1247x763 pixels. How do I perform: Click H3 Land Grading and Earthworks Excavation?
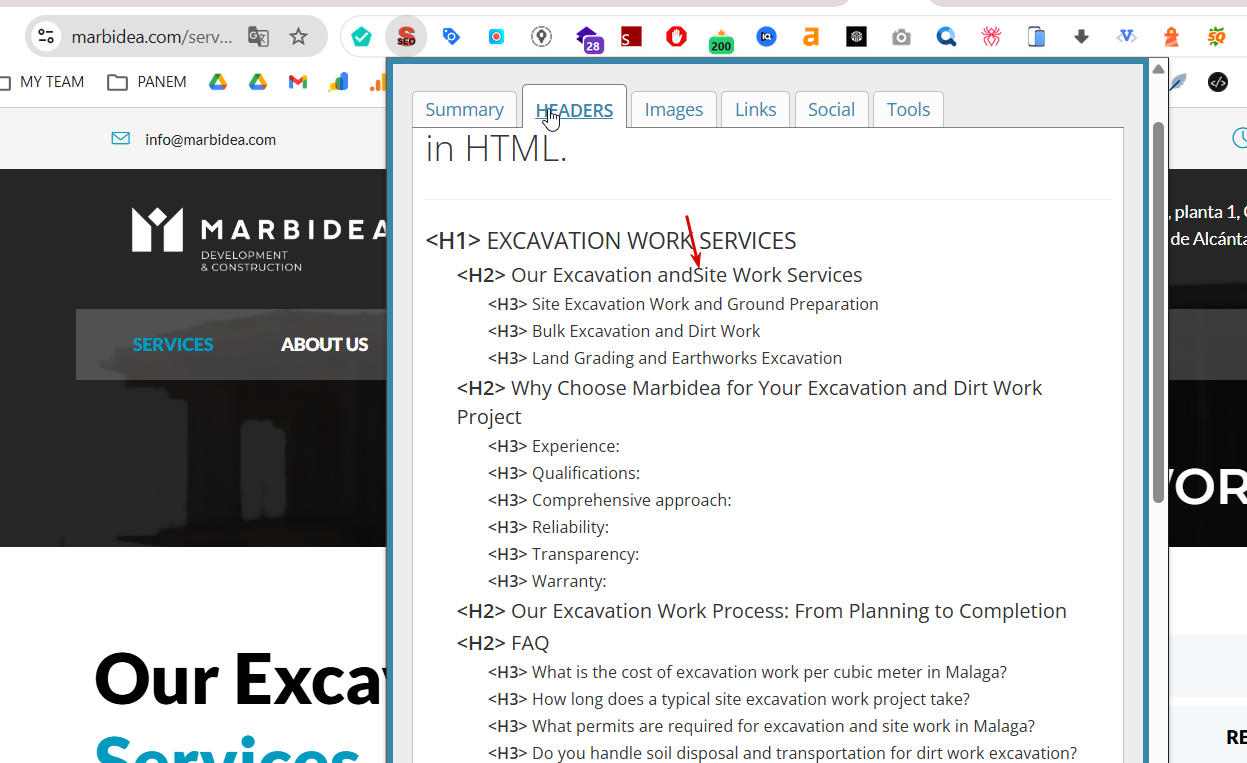(665, 358)
